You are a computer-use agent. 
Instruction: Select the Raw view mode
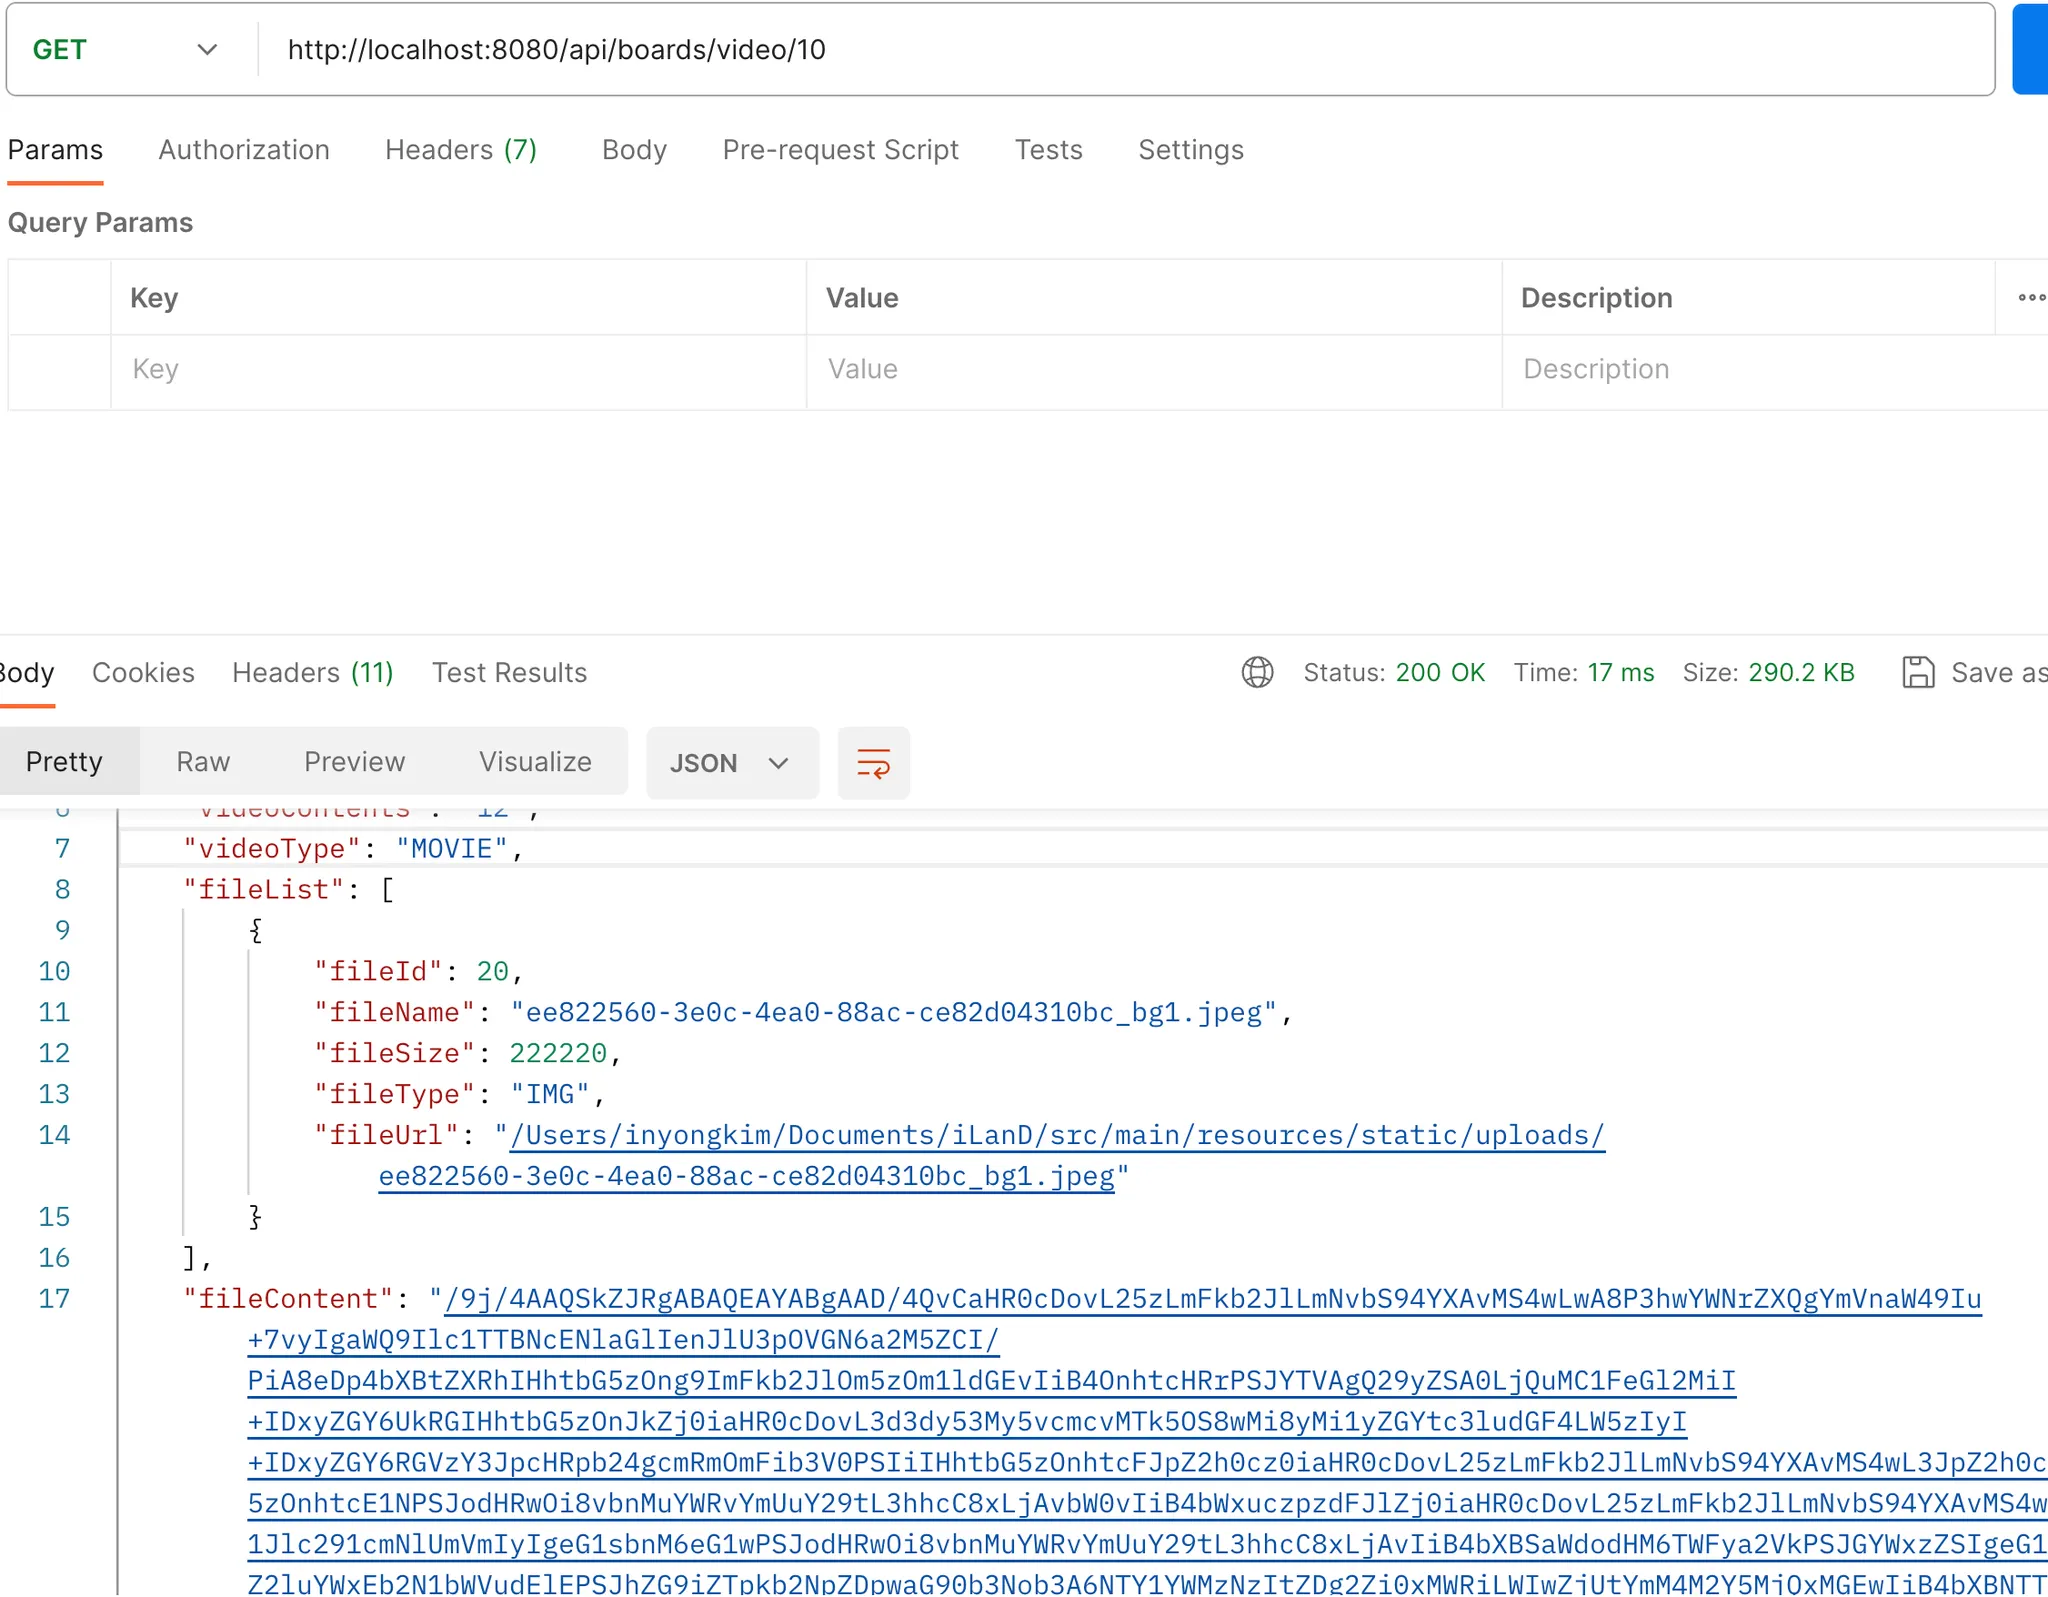[203, 762]
